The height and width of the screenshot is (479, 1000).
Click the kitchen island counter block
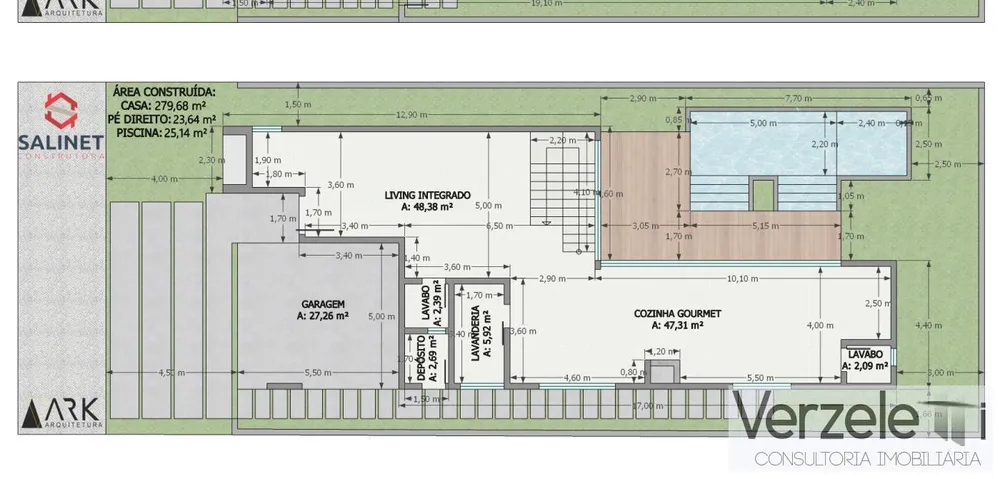click(661, 371)
